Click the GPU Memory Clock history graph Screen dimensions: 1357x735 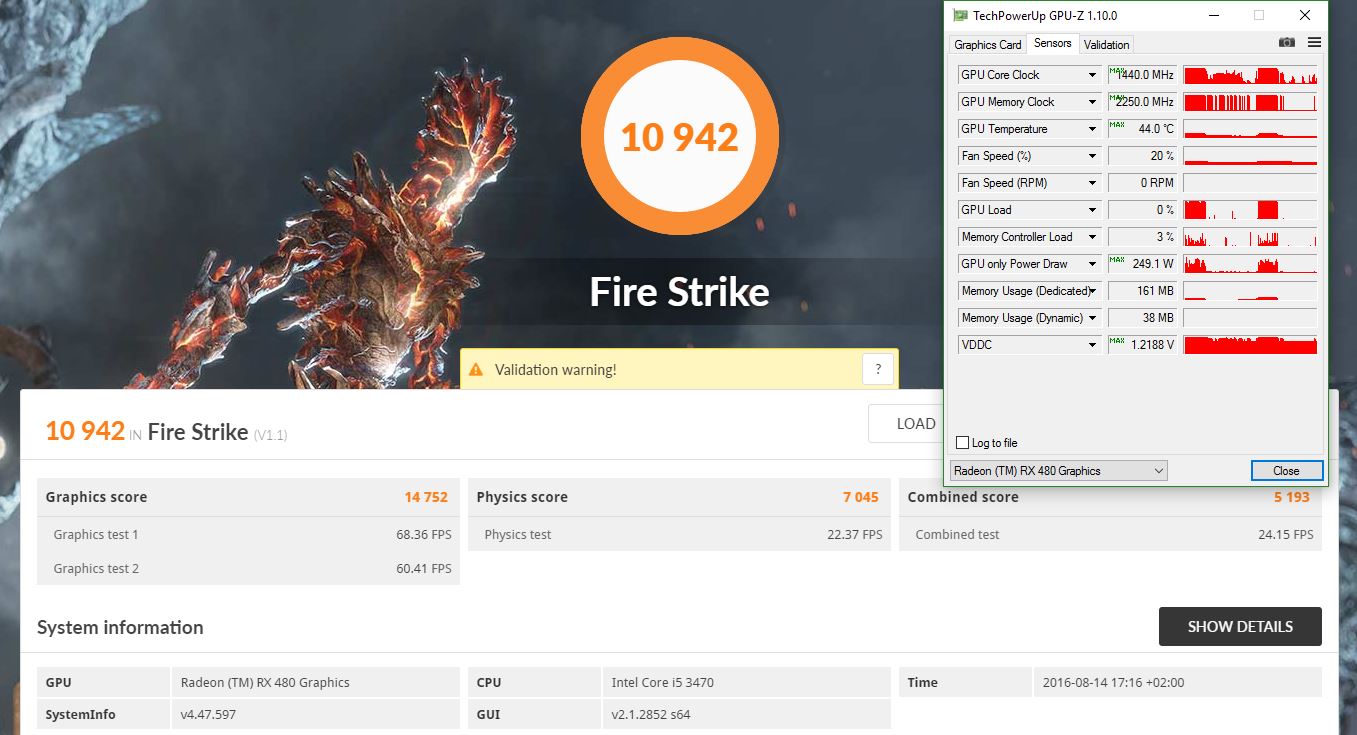[1250, 102]
